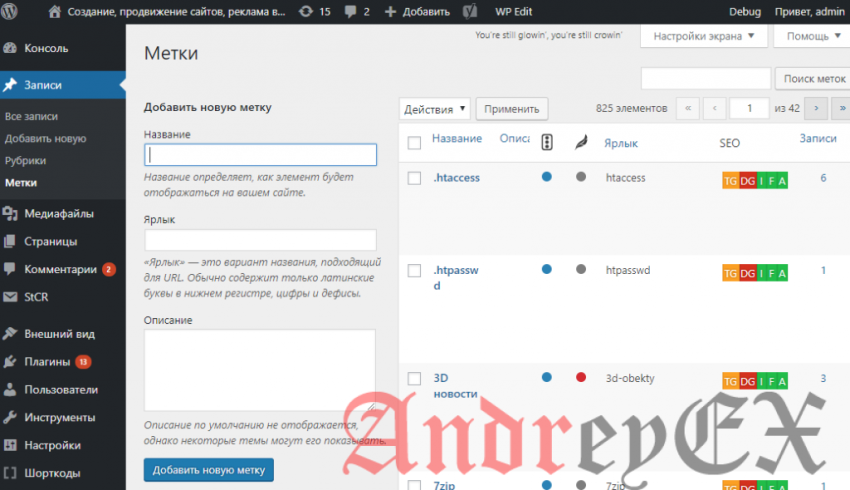Click SEO badges for .htaccess row

click(x=755, y=180)
